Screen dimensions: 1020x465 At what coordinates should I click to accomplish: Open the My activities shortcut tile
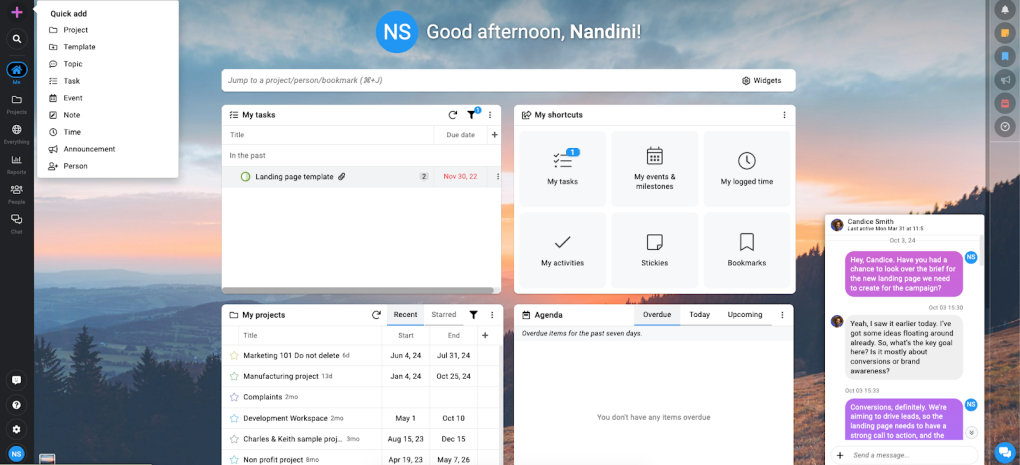pyautogui.click(x=562, y=250)
